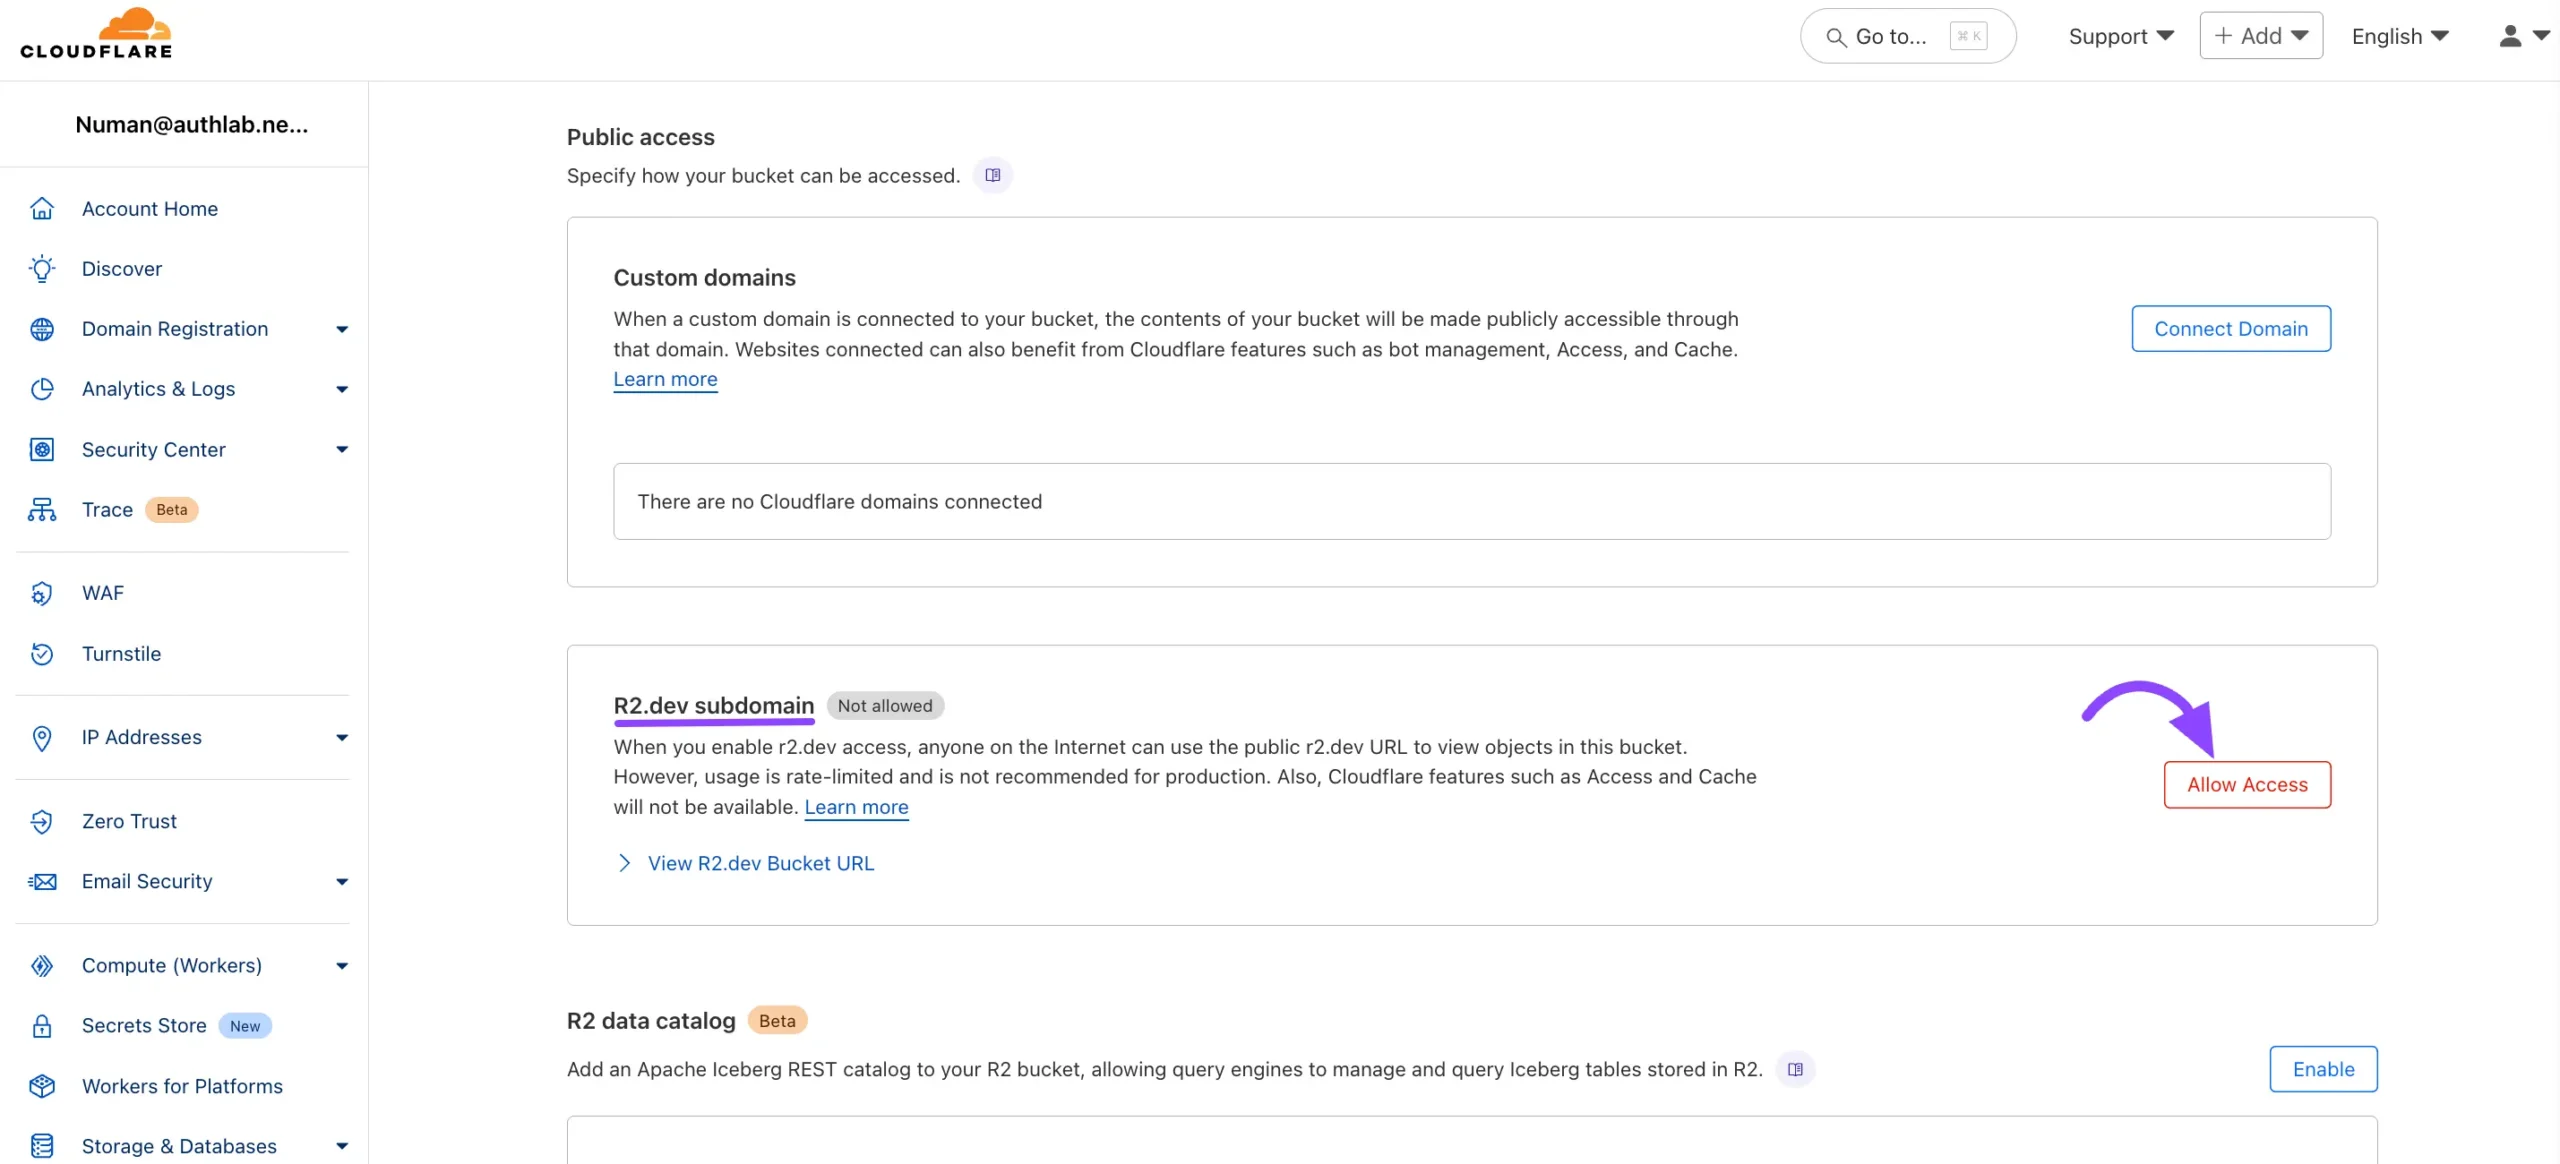This screenshot has height=1164, width=2560.
Task: Open docs icon beside Public access description
Action: (992, 175)
